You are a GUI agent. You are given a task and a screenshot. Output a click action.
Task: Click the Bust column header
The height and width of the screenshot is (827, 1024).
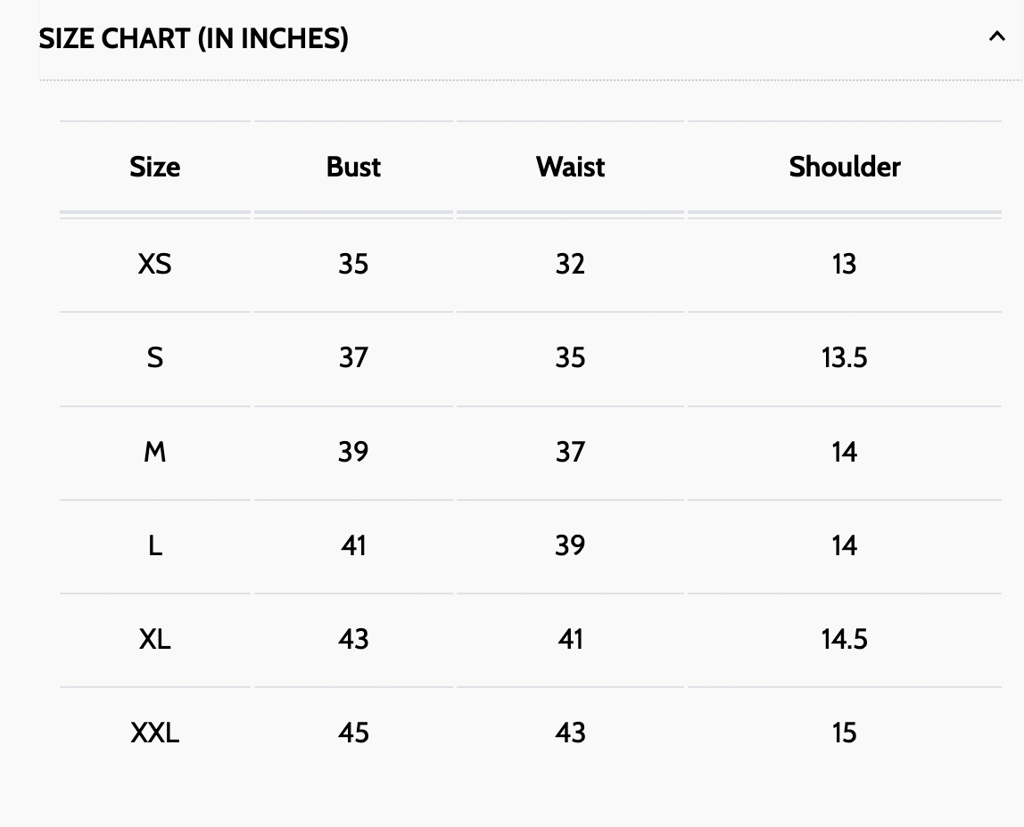(353, 166)
